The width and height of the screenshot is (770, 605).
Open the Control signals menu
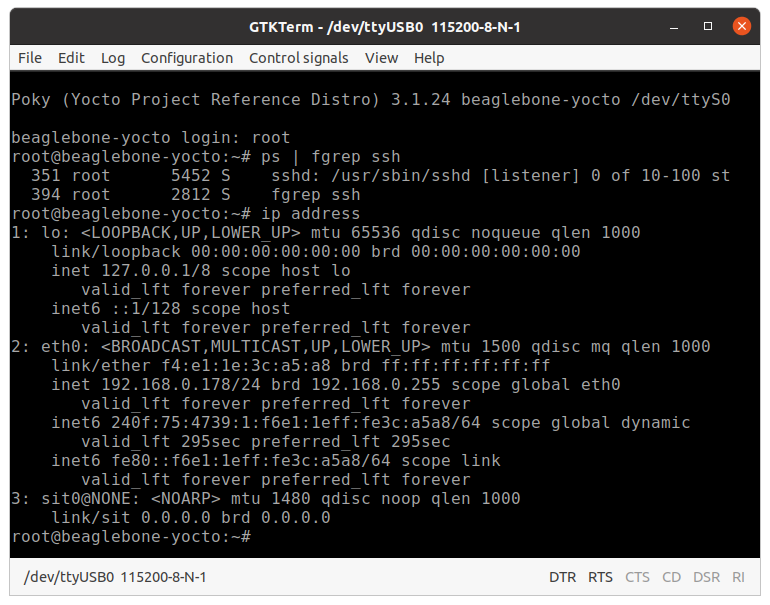[299, 58]
